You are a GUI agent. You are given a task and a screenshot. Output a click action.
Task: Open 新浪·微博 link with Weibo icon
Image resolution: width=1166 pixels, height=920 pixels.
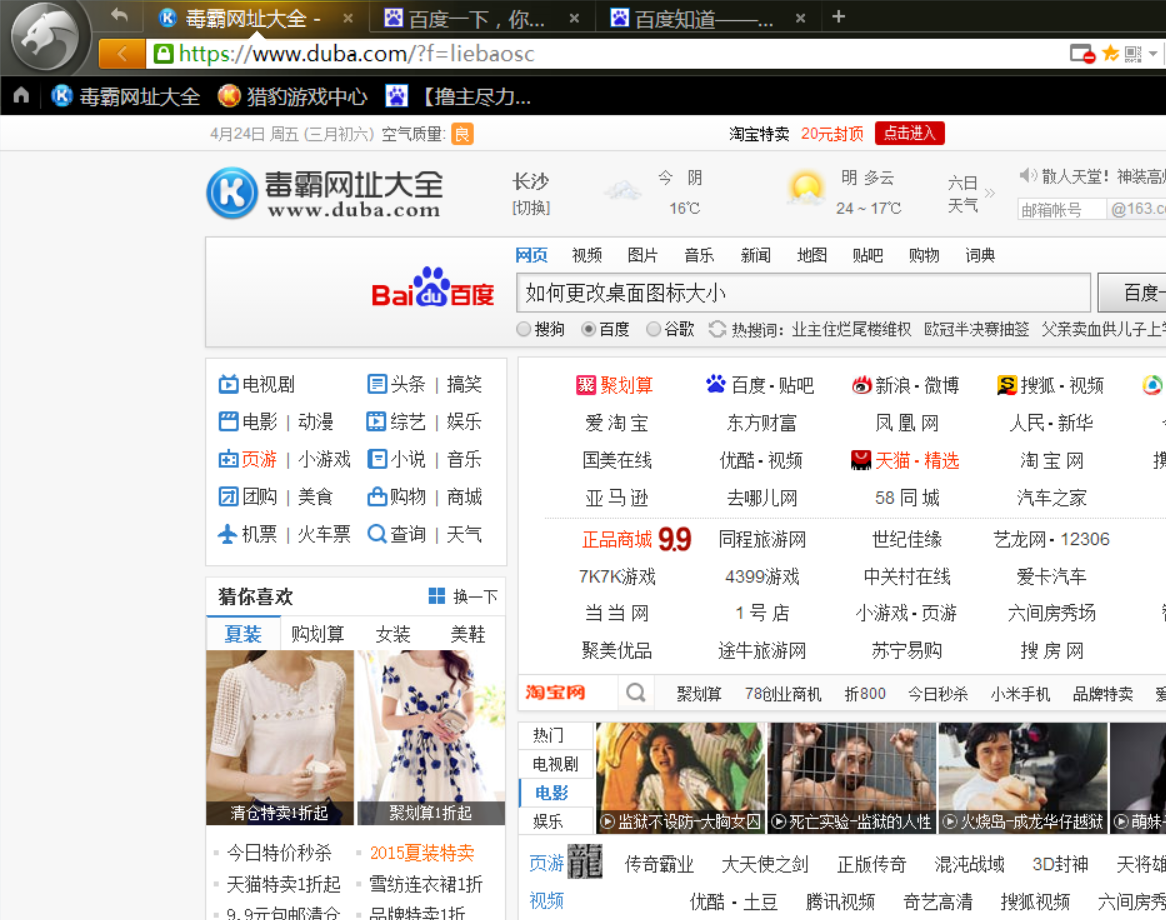coord(905,385)
